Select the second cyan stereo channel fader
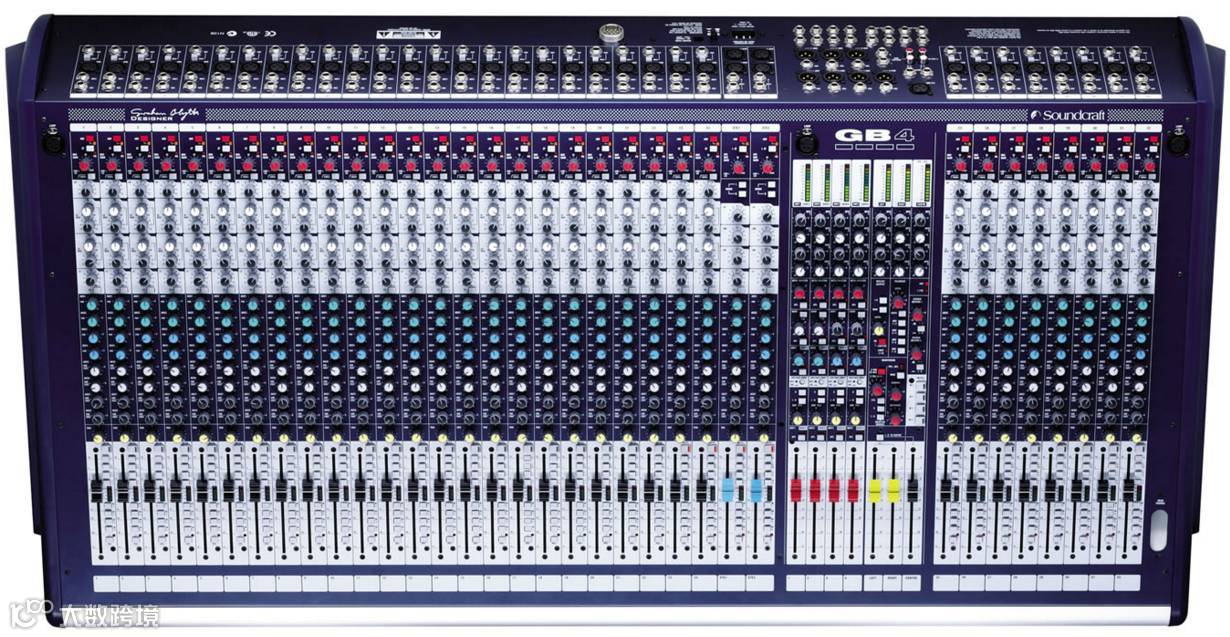The image size is (1230, 637). [x=756, y=490]
